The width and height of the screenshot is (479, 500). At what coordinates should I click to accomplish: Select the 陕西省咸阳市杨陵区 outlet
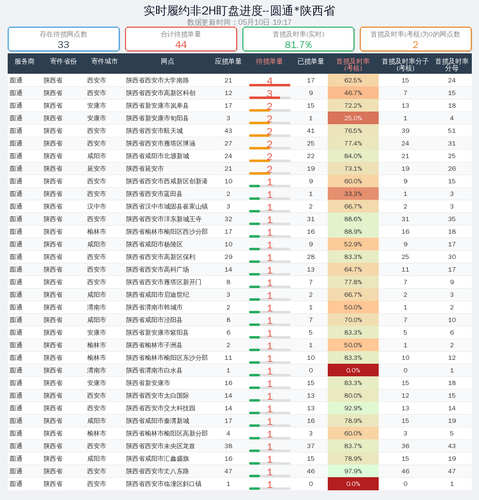[154, 244]
